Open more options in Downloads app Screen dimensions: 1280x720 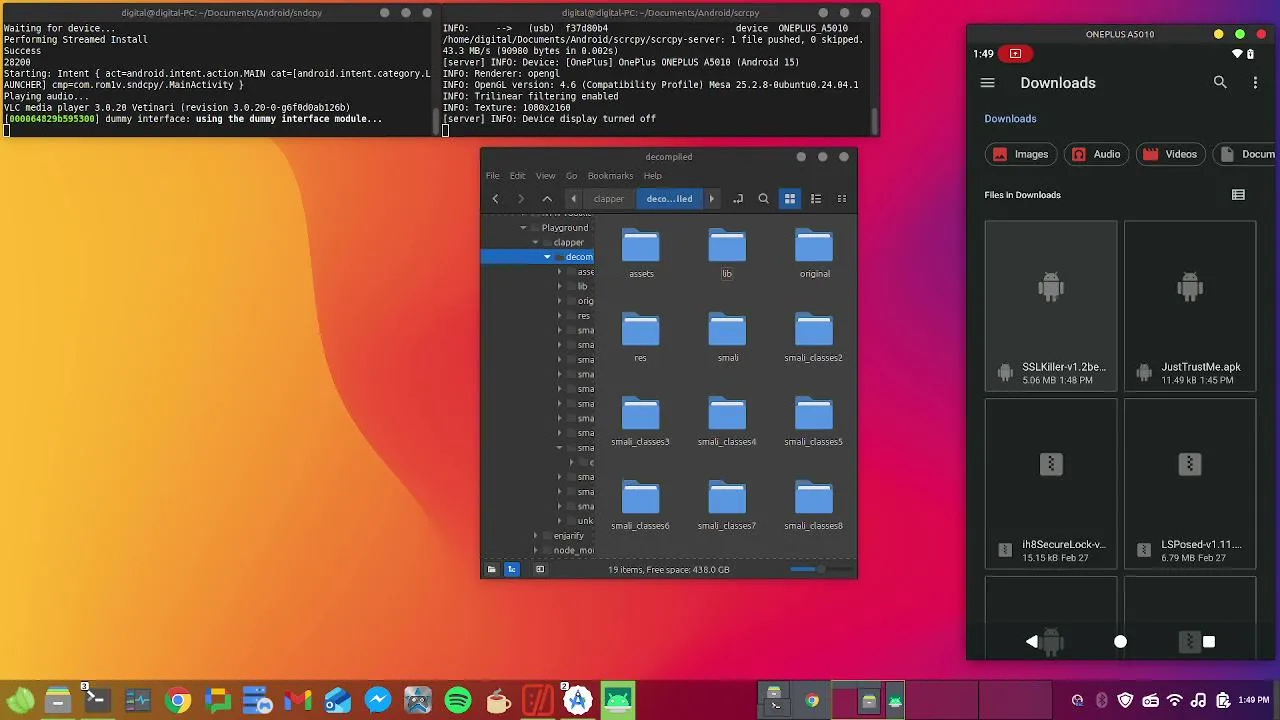[1255, 83]
